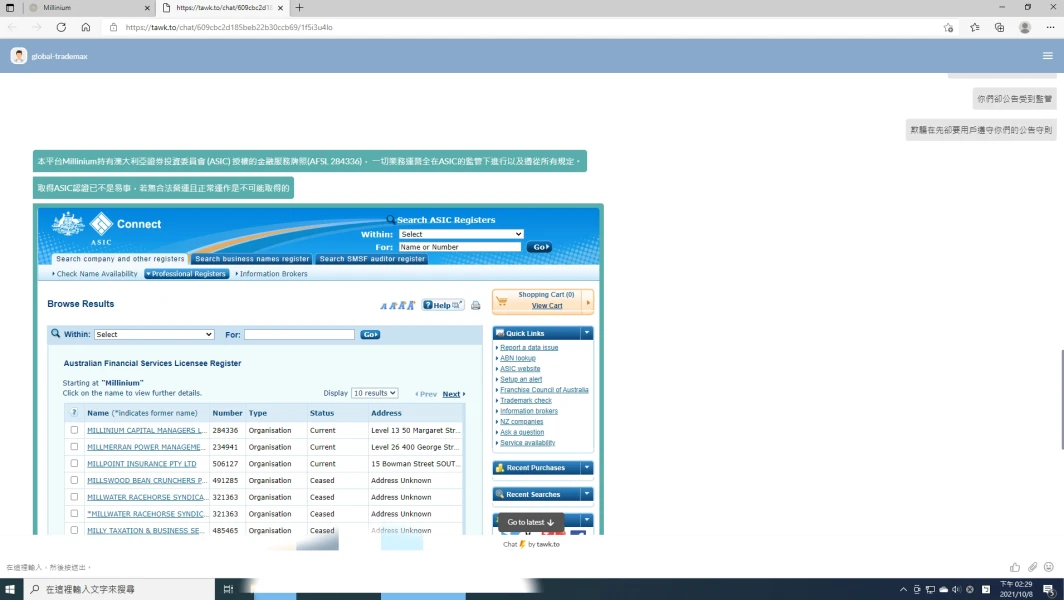Select Information Brokers submenu item
Image resolution: width=1064 pixels, height=600 pixels.
271,274
